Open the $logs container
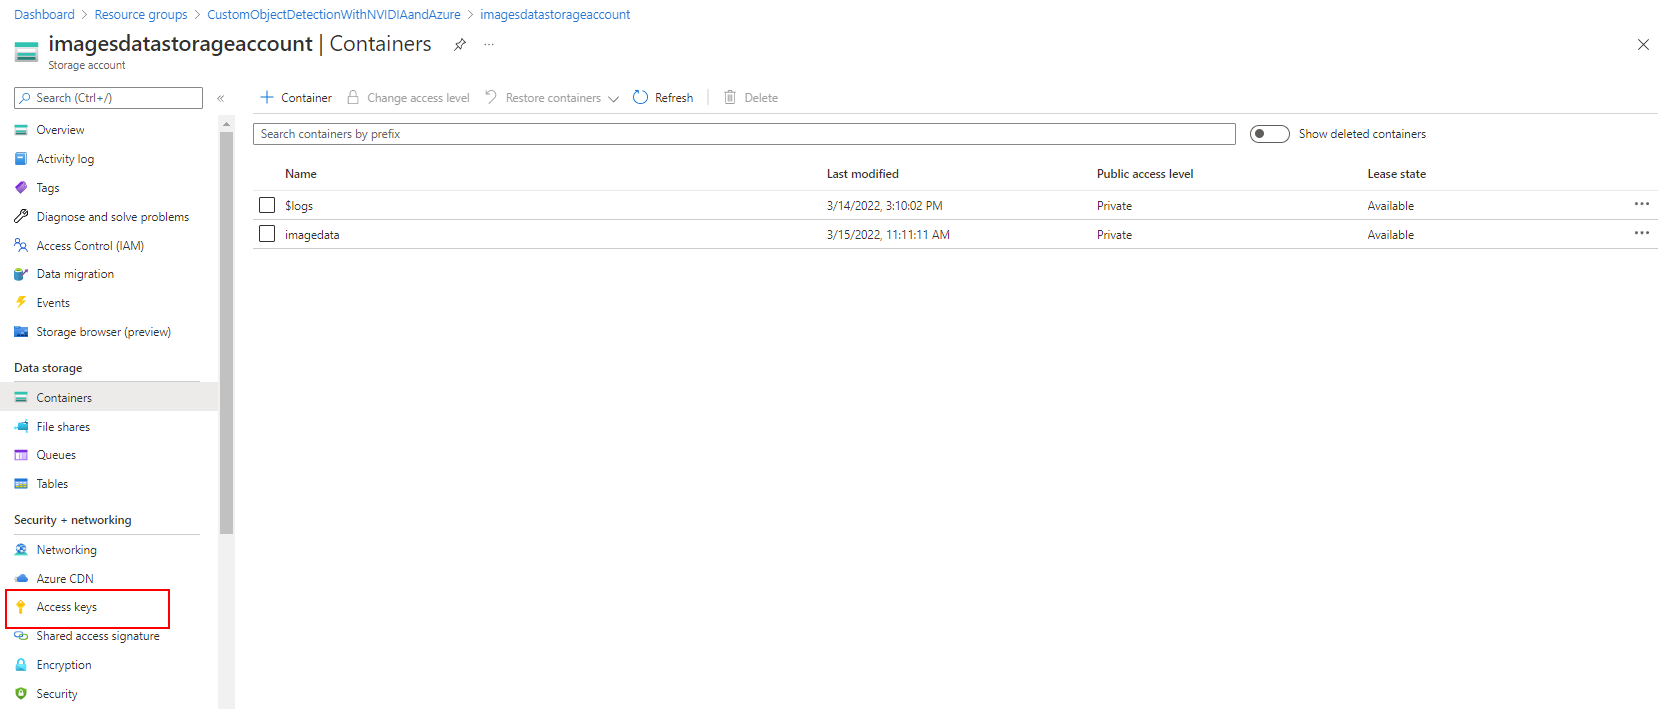 coord(299,206)
